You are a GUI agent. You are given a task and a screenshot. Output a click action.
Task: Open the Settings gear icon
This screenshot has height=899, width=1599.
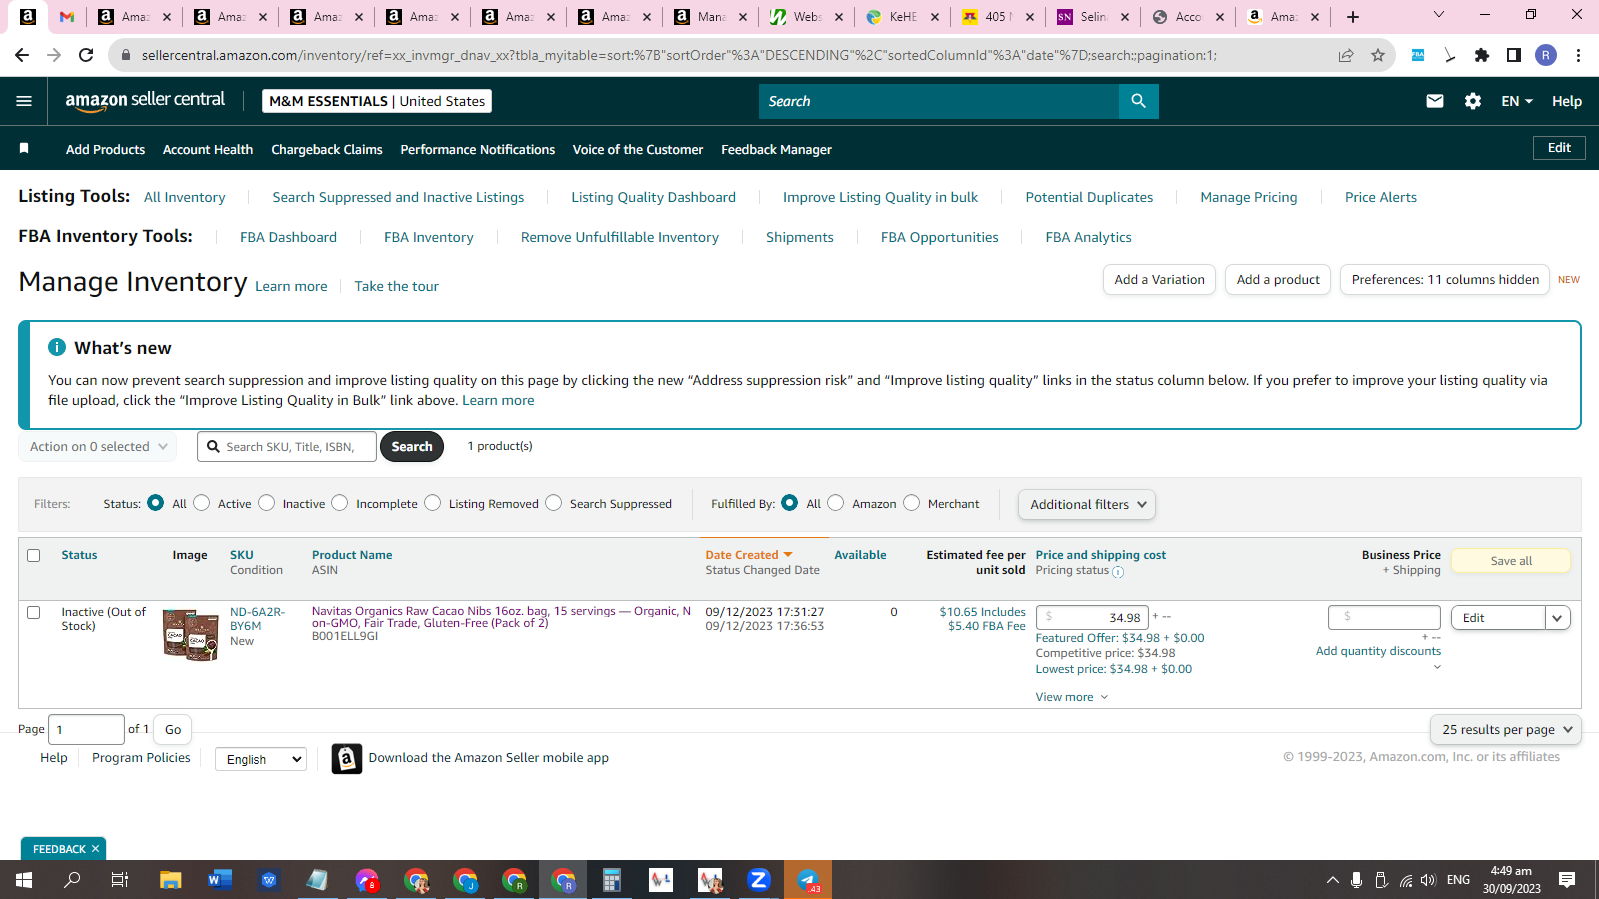point(1472,101)
